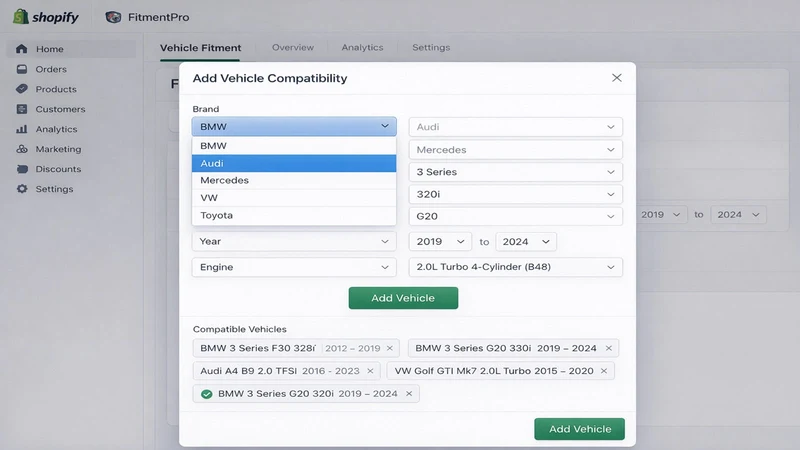Image resolution: width=800 pixels, height=450 pixels.
Task: Open the 2024 end year dropdown in dialog
Action: click(x=526, y=241)
